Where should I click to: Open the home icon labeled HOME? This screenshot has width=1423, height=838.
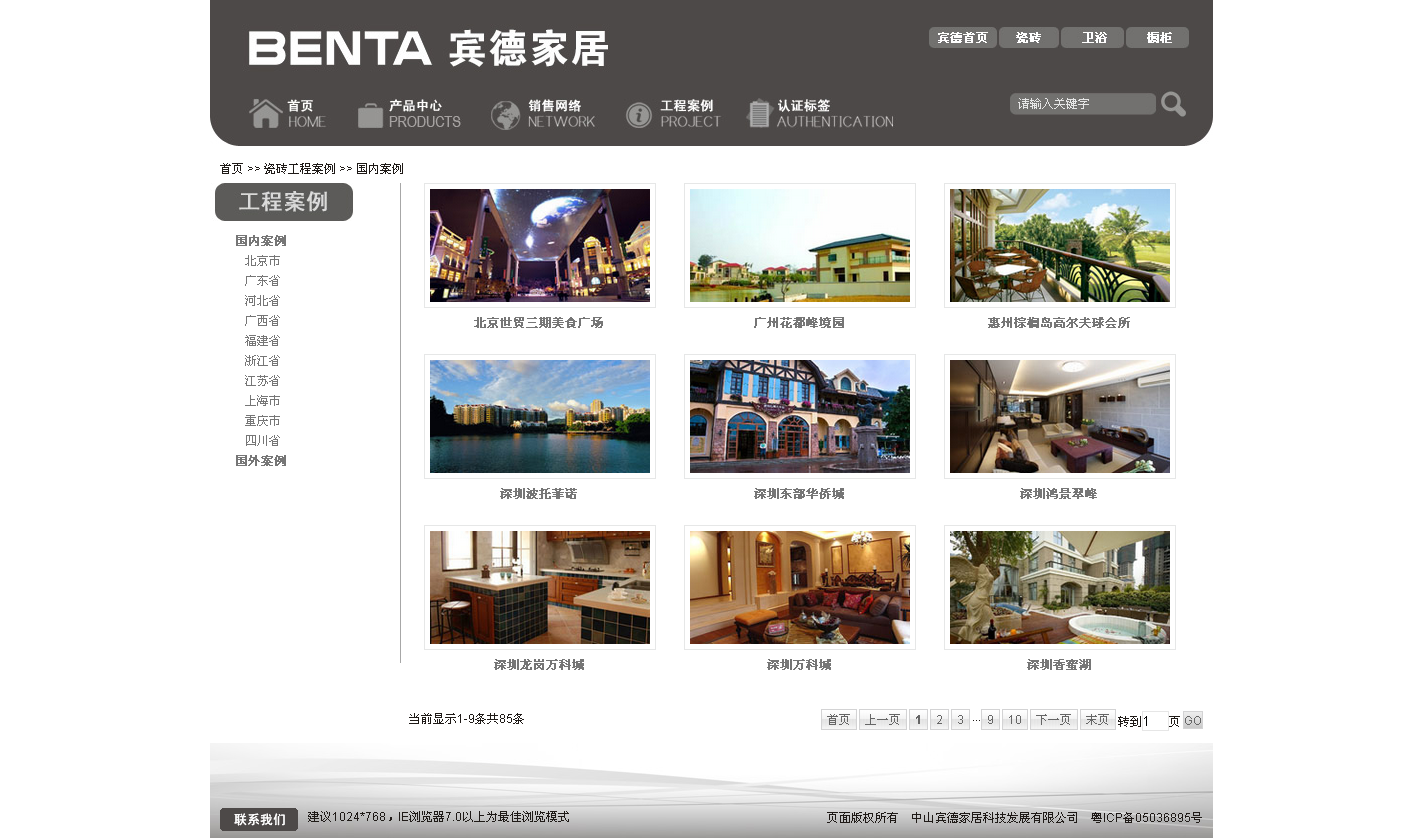point(265,113)
